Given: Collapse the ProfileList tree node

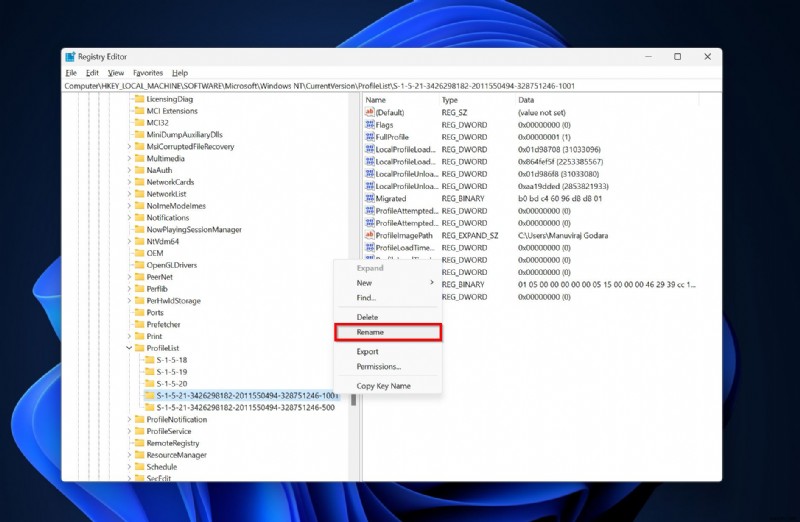Looking at the screenshot, I should pyautogui.click(x=129, y=348).
